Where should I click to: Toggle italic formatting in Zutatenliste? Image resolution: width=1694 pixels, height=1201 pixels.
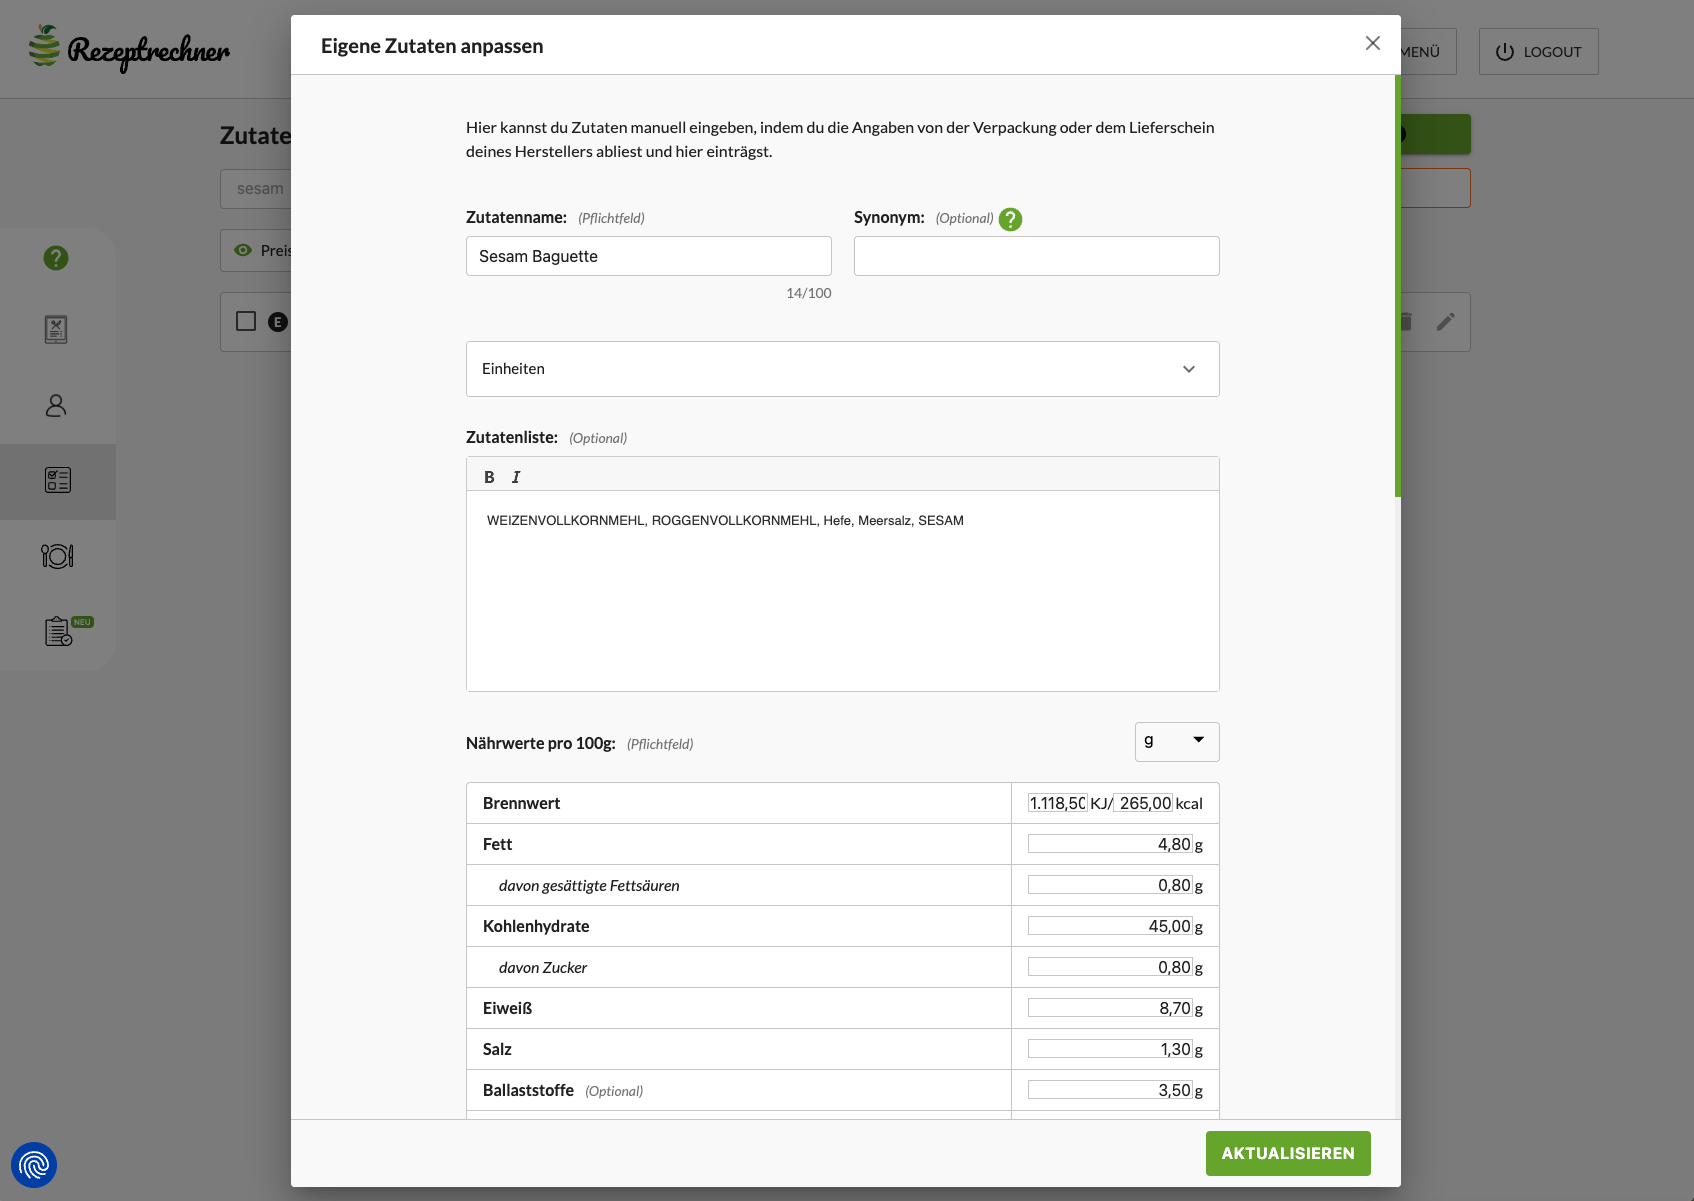click(x=516, y=477)
